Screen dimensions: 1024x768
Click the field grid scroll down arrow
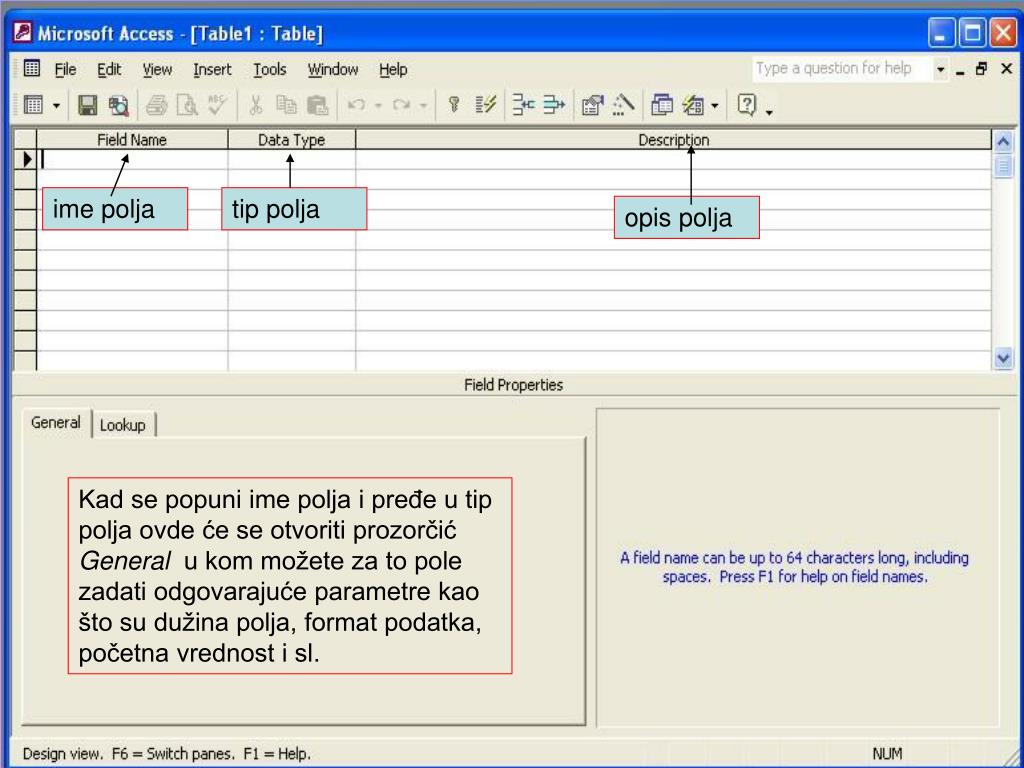[1003, 358]
